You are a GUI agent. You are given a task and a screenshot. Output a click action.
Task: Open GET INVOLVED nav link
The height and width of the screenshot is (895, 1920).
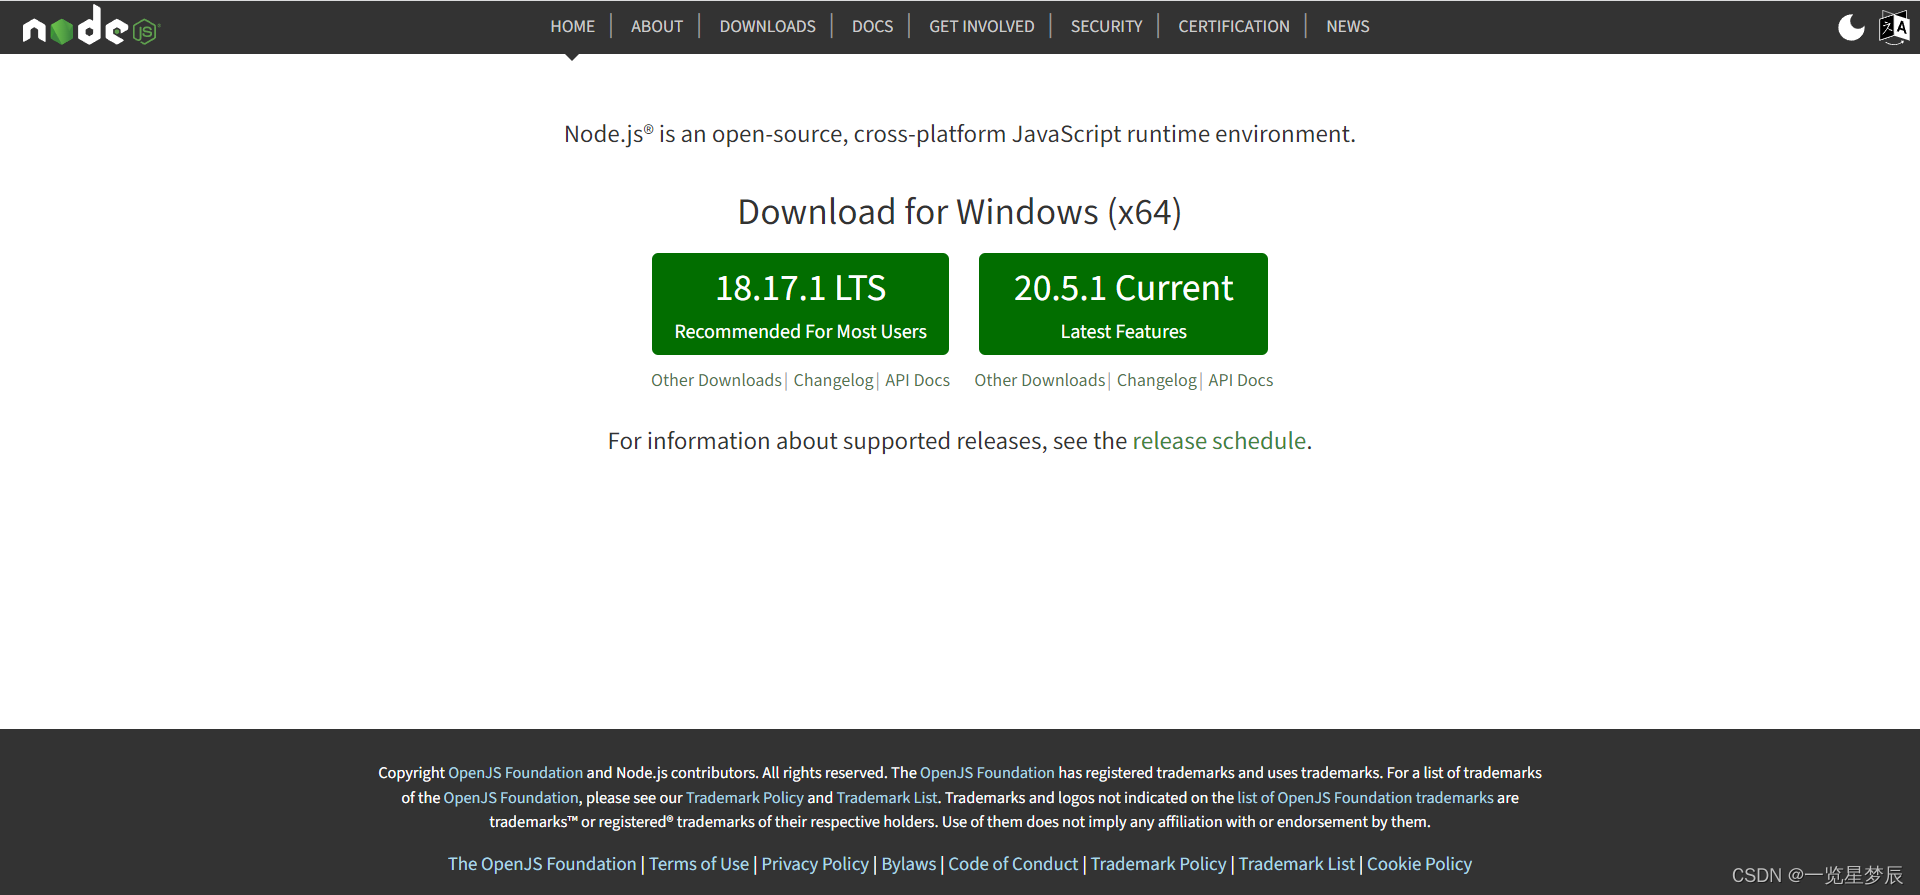click(x=981, y=27)
